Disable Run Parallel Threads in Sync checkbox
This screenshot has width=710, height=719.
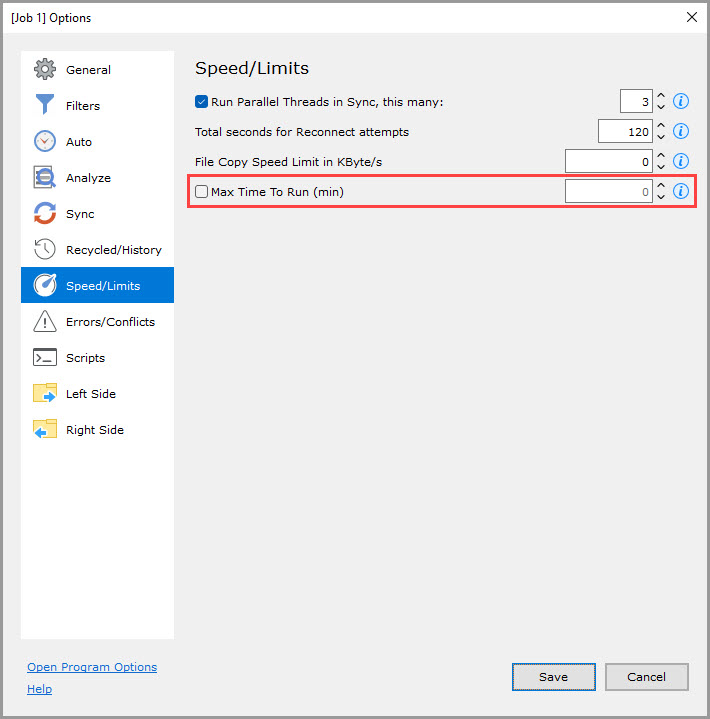click(x=202, y=101)
